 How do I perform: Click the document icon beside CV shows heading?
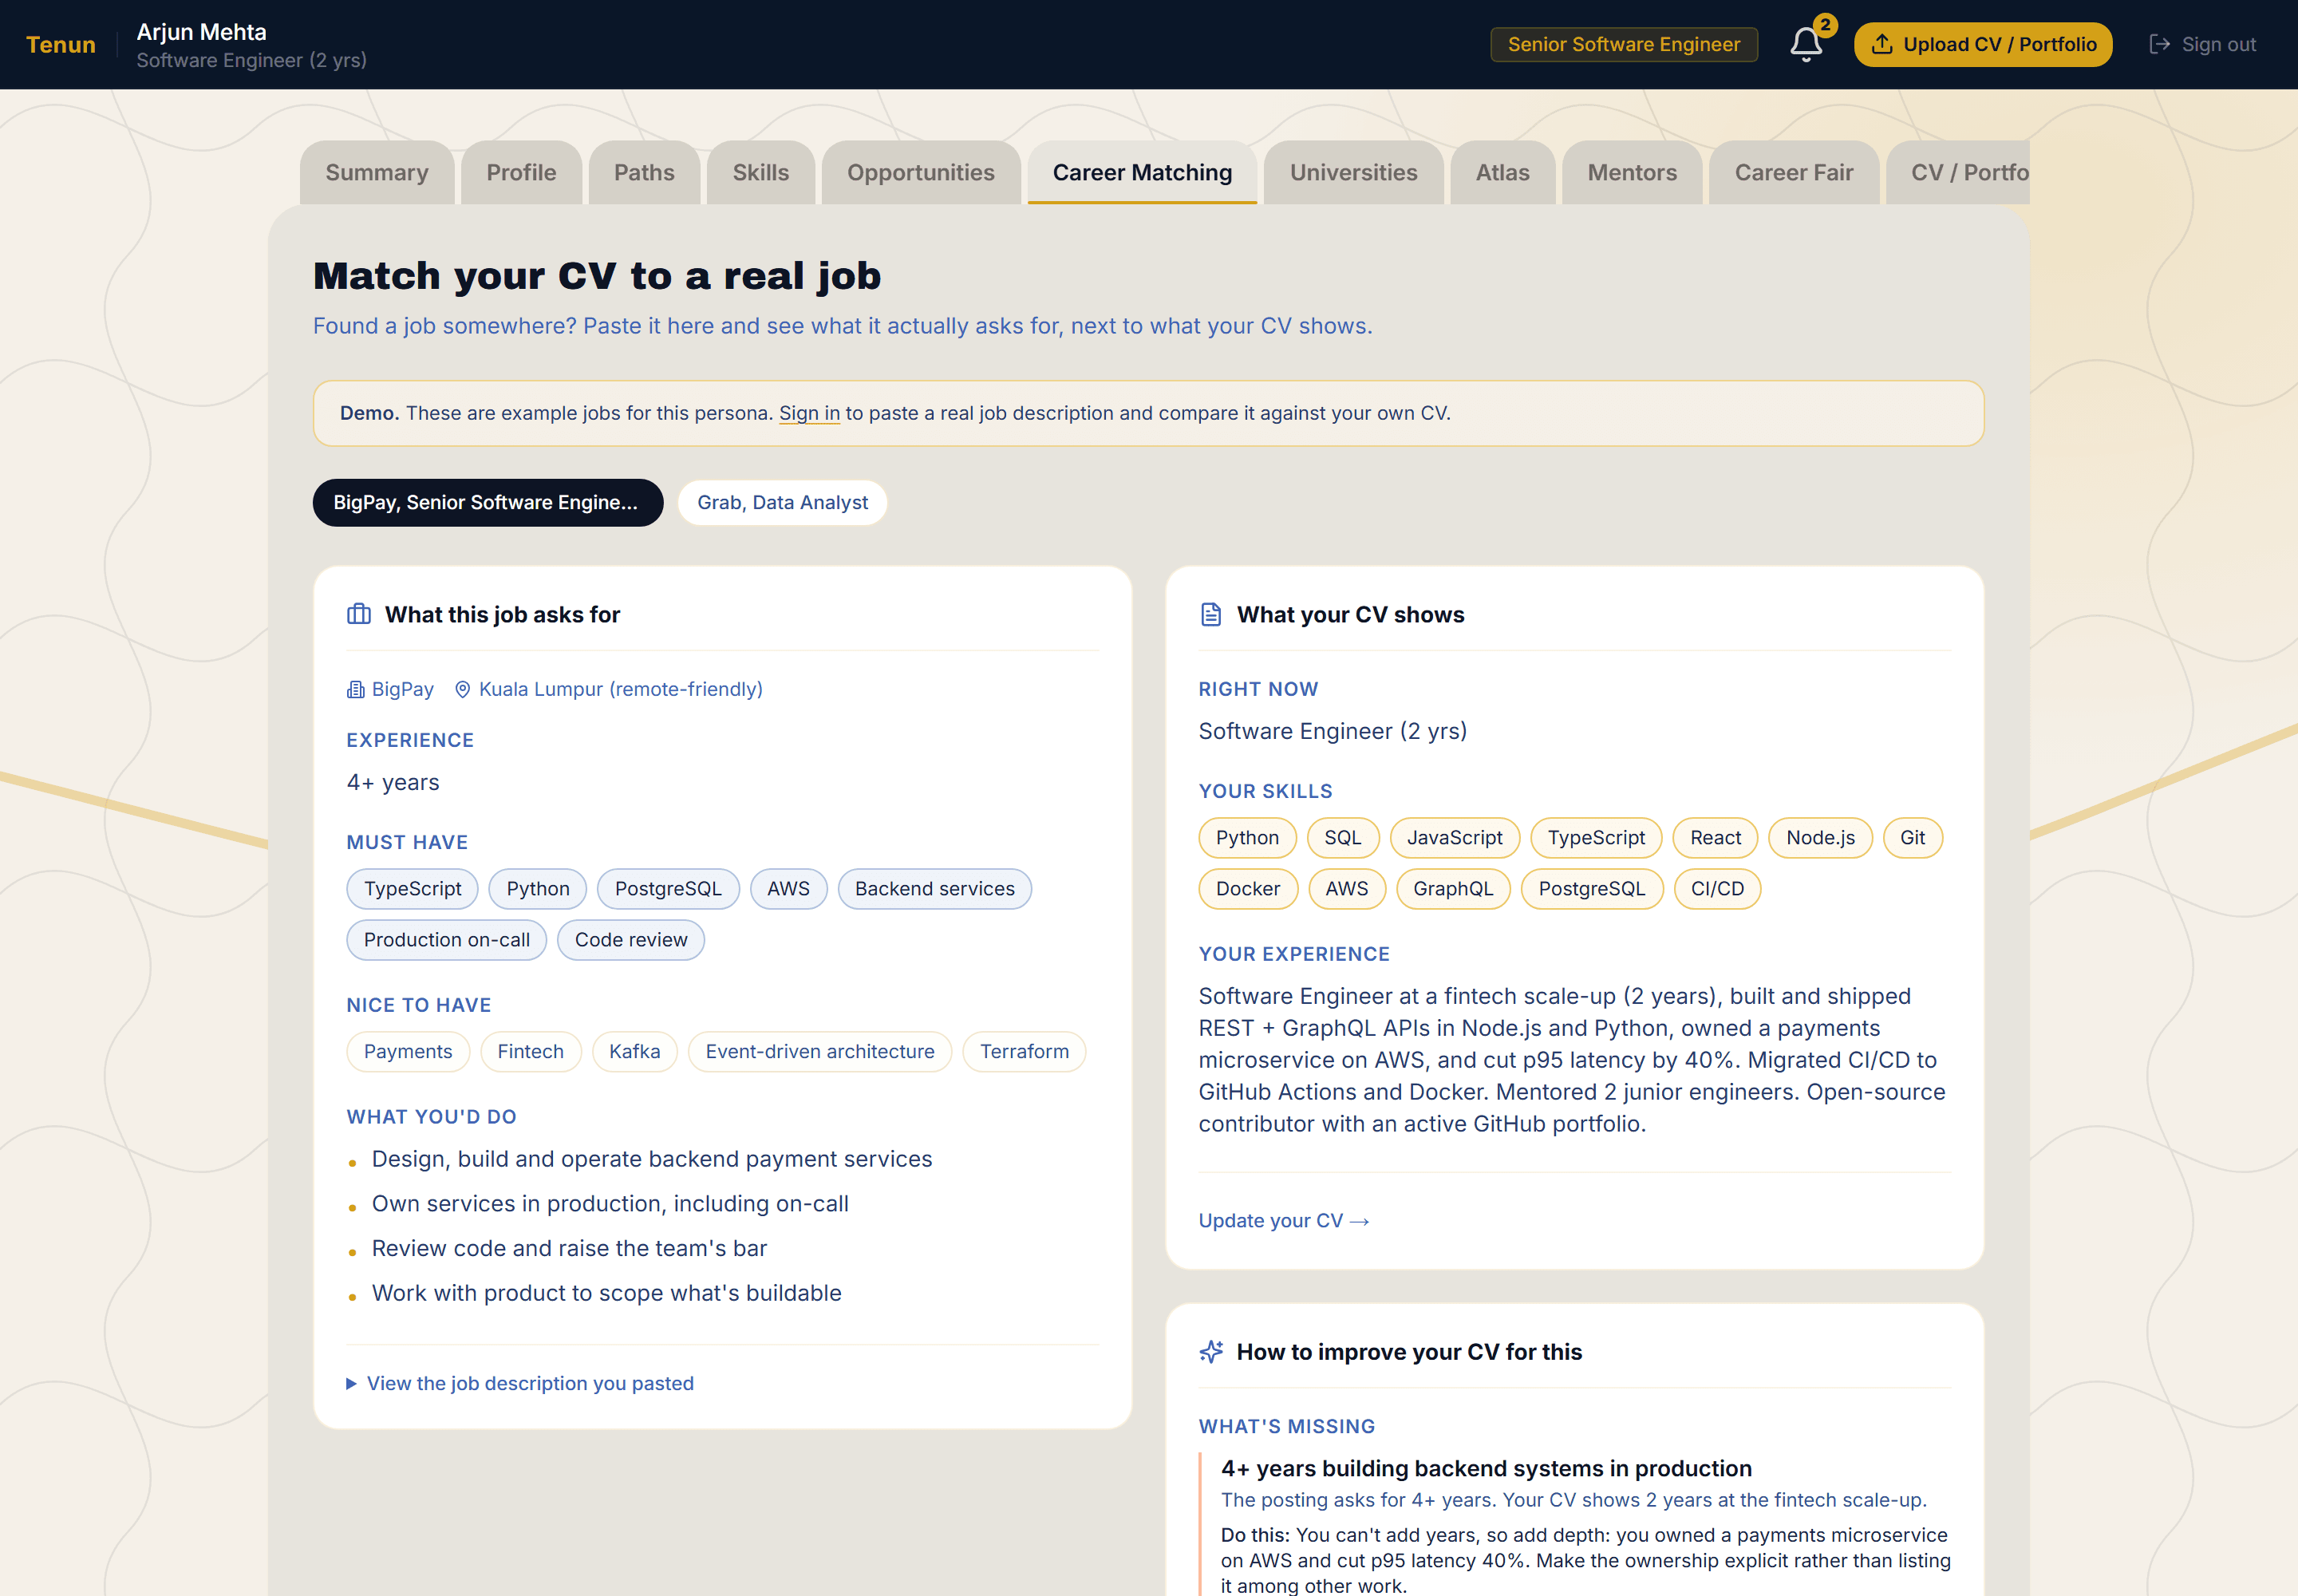1210,614
